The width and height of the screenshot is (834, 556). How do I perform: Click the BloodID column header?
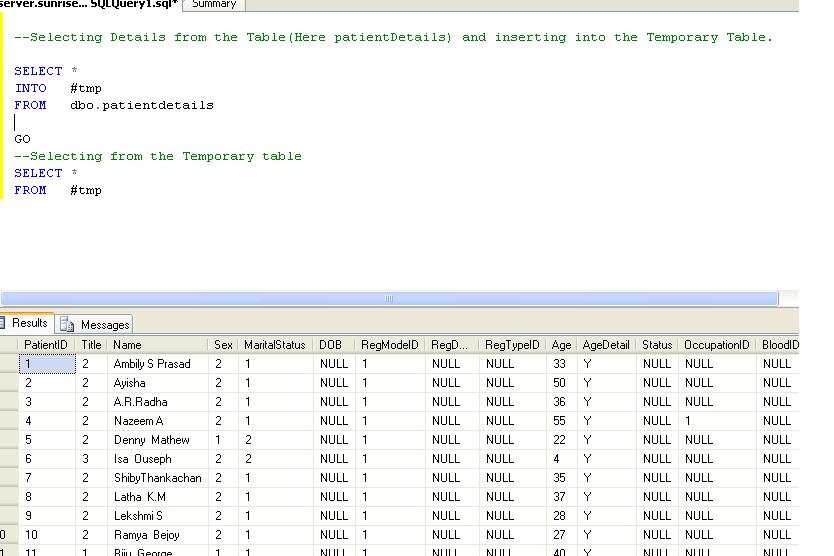coord(778,345)
